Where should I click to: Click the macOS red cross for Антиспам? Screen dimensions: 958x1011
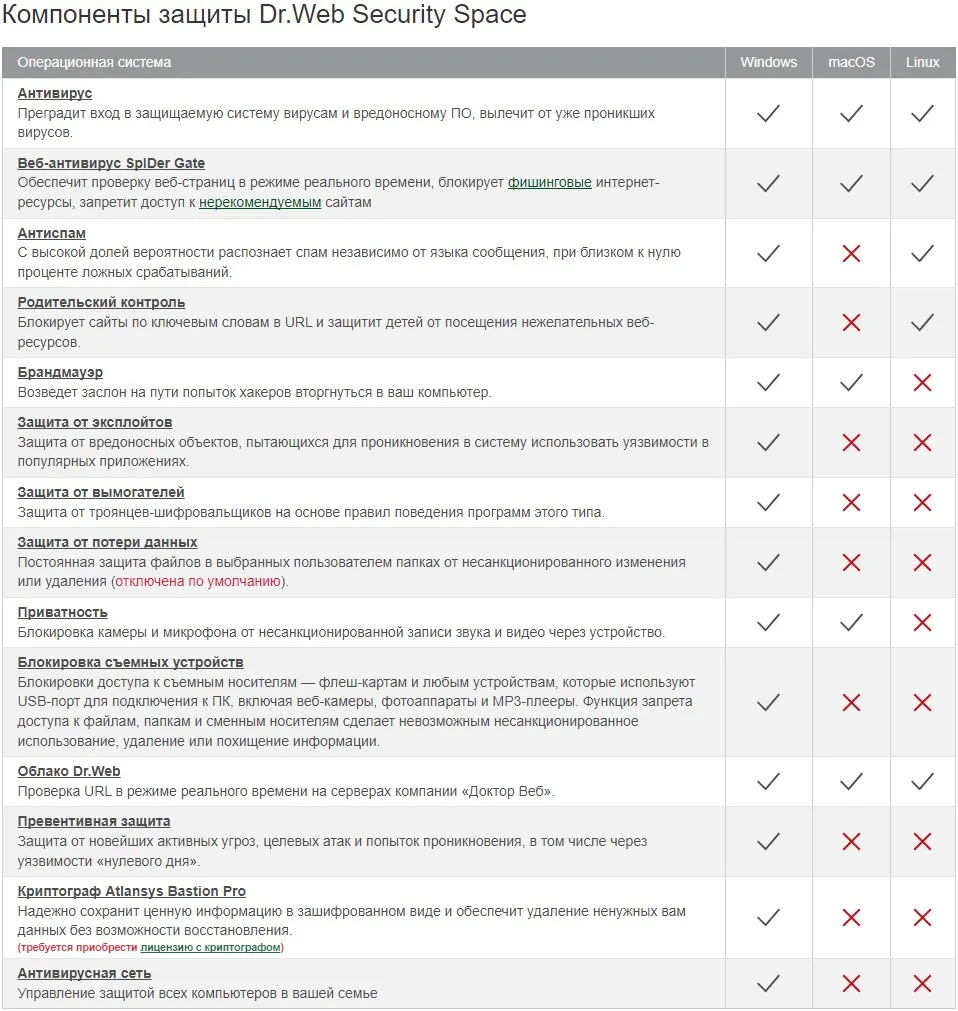[x=851, y=253]
